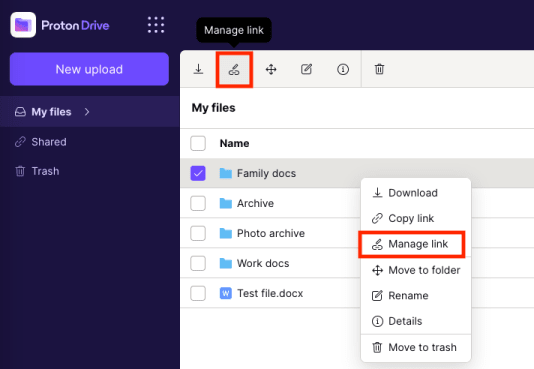
Task: Check the Work docs checkbox
Action: point(198,263)
